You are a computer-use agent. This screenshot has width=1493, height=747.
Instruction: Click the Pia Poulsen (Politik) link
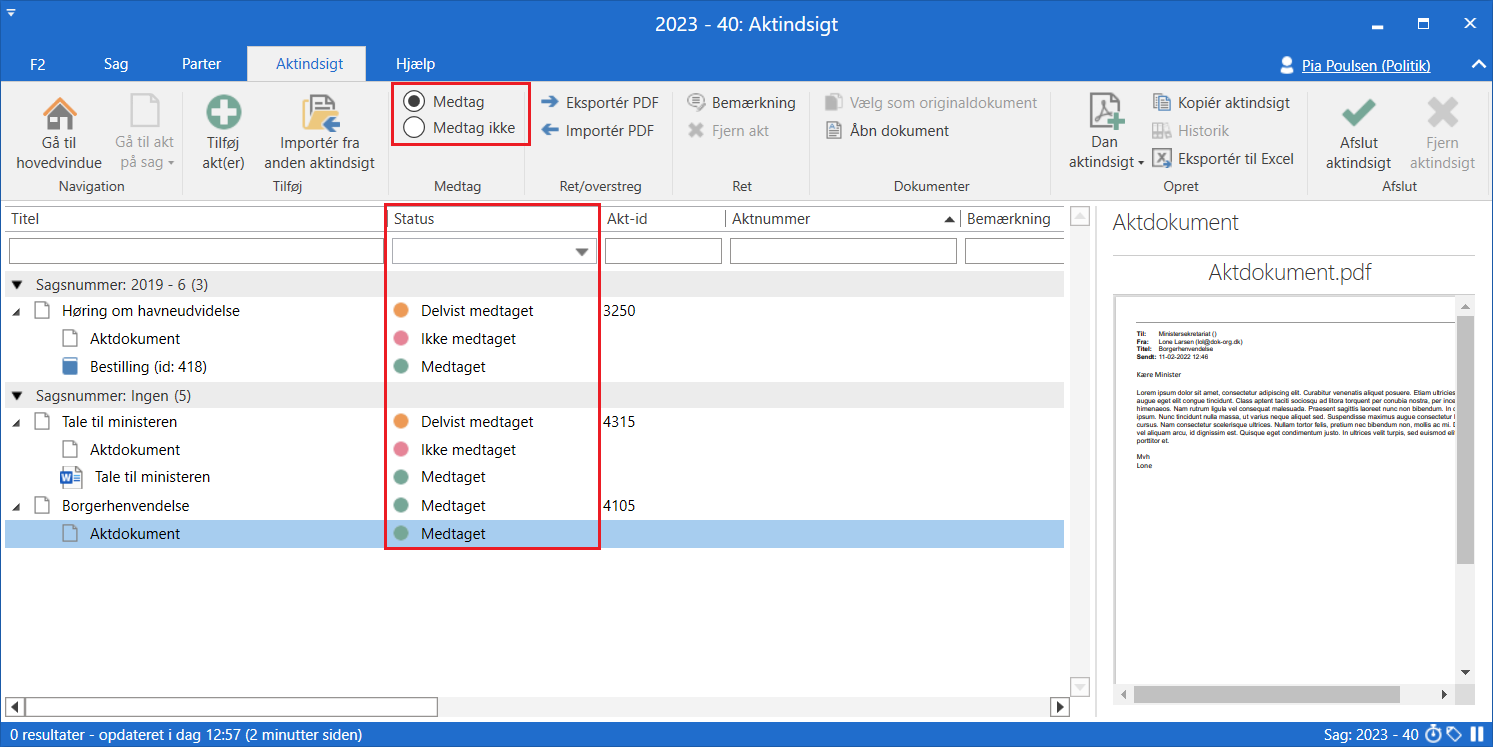[x=1366, y=66]
